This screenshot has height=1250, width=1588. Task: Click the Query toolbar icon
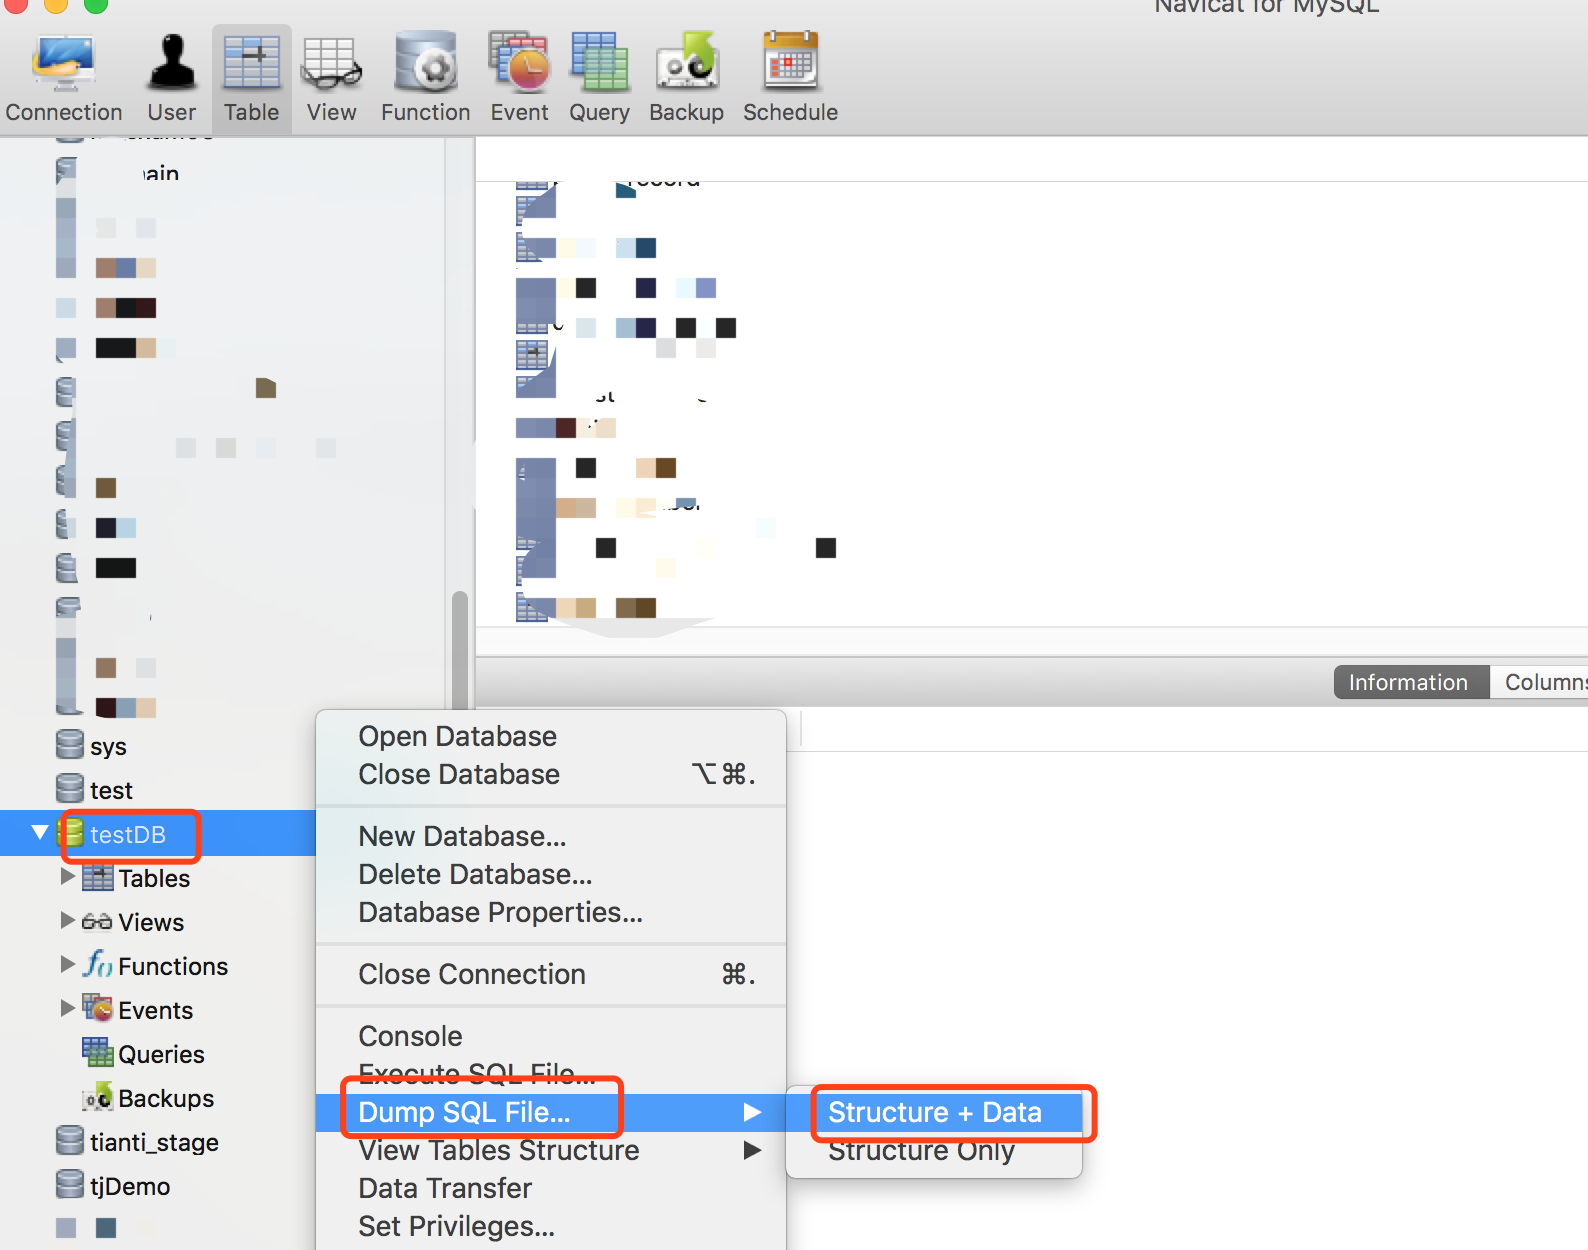pyautogui.click(x=599, y=62)
